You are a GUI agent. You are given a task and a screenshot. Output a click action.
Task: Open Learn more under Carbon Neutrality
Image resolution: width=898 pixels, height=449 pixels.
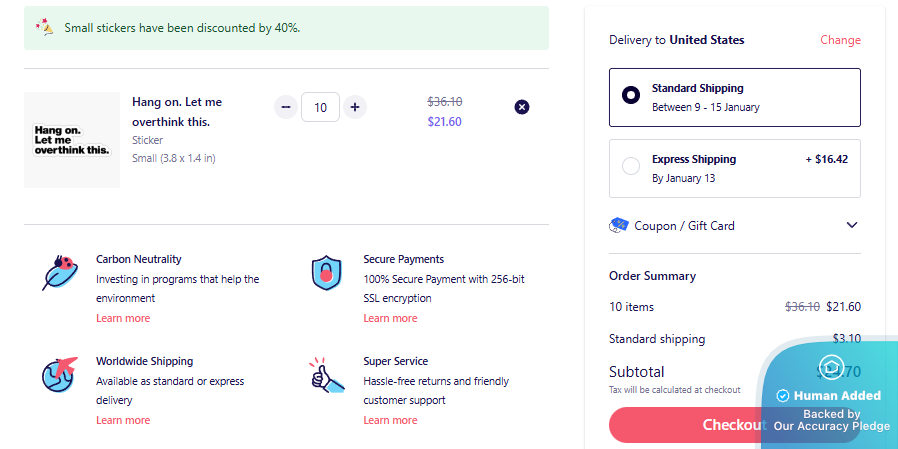pyautogui.click(x=123, y=318)
